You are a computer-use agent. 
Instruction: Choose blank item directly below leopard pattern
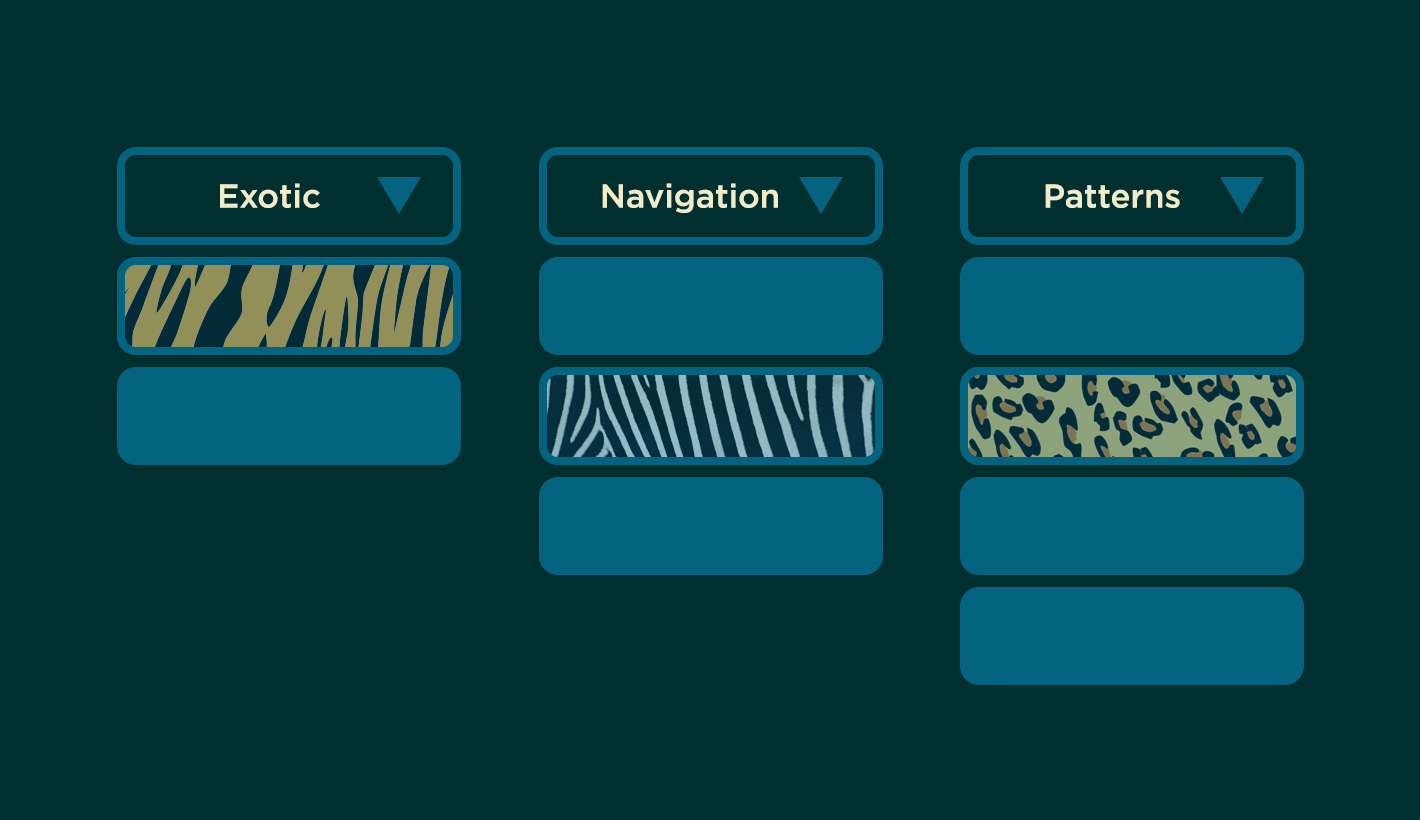pyautogui.click(x=1132, y=526)
